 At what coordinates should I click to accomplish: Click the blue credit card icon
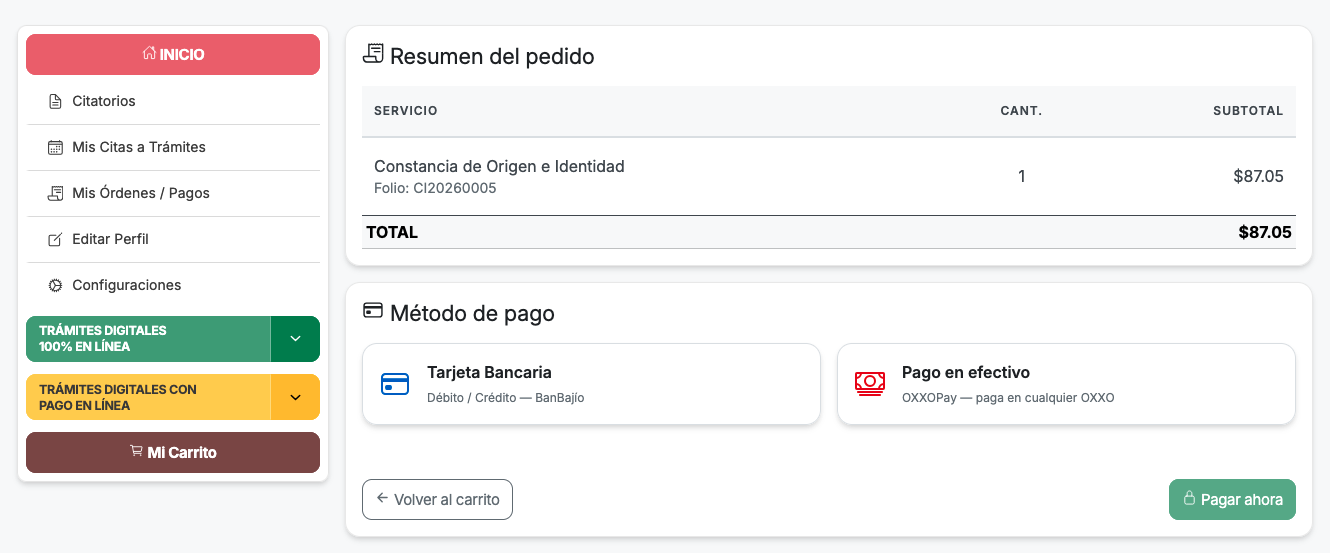click(395, 384)
